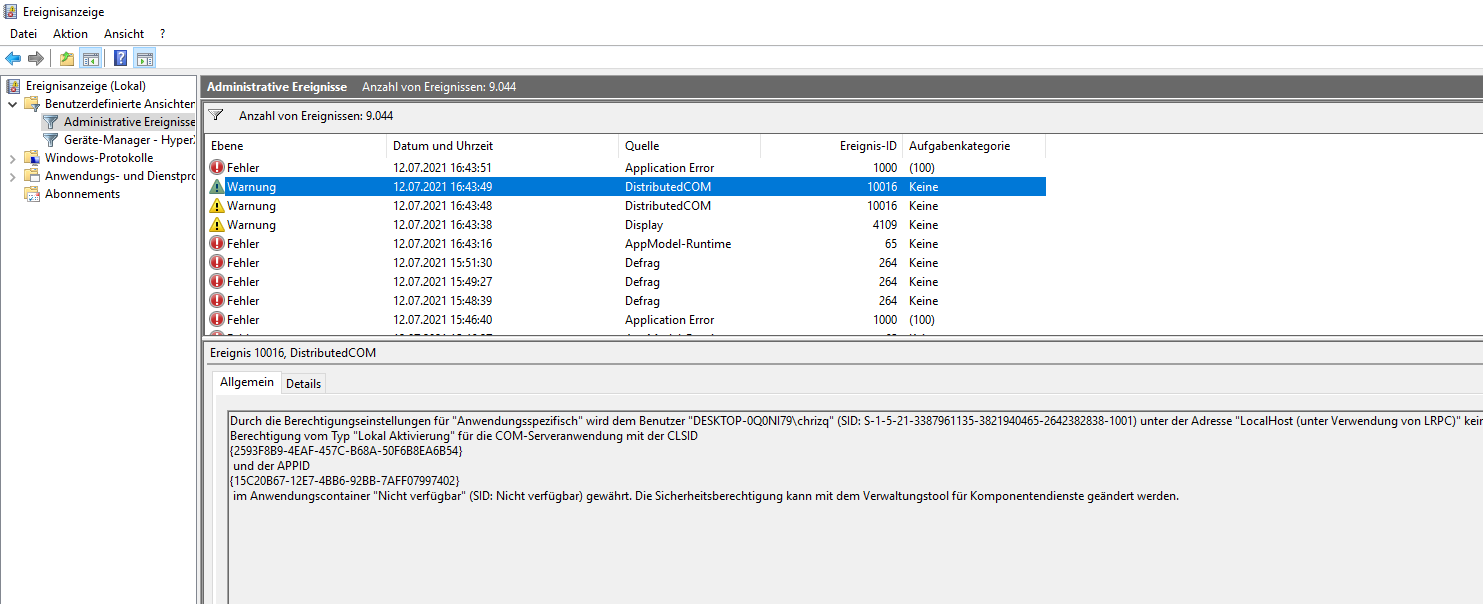Screen dimensions: 1483x604
Task: Open the Aktion menu
Action: pyautogui.click(x=70, y=34)
